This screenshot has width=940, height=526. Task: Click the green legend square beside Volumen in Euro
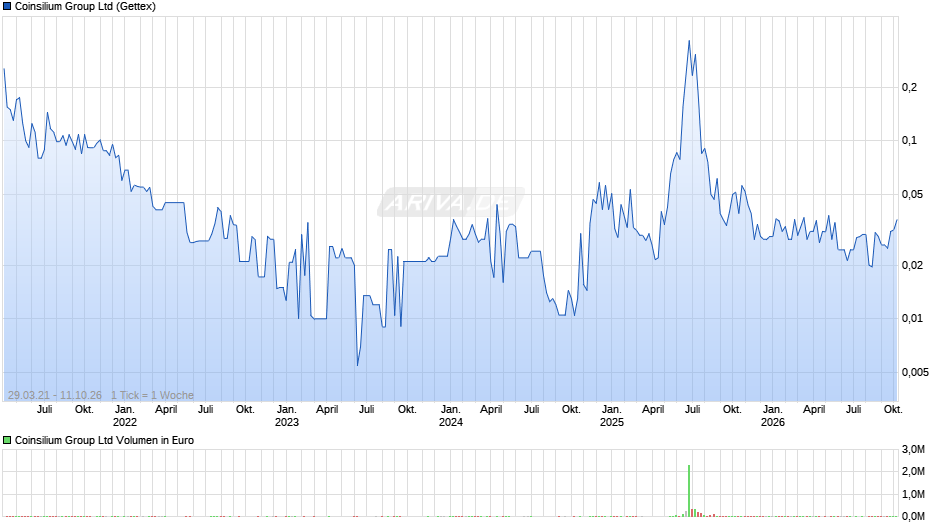coord(7,440)
